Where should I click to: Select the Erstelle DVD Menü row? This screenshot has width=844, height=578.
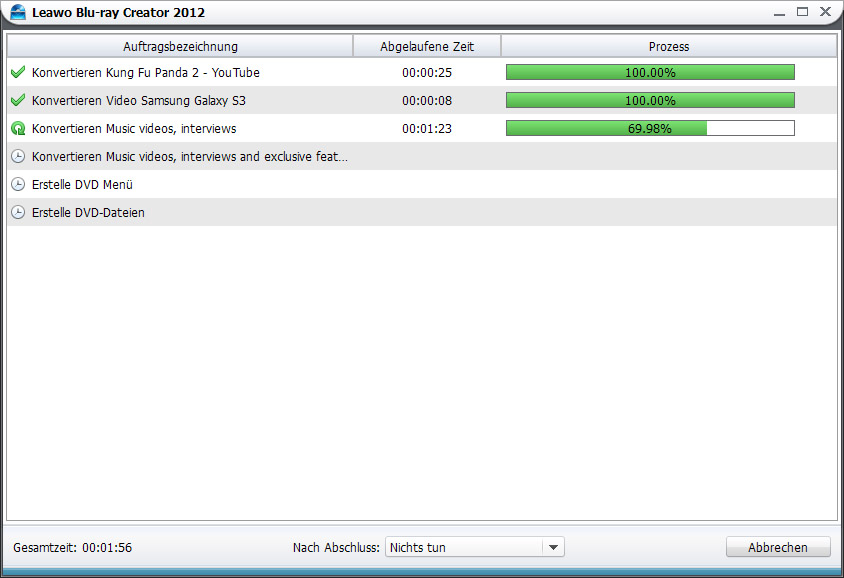point(422,184)
